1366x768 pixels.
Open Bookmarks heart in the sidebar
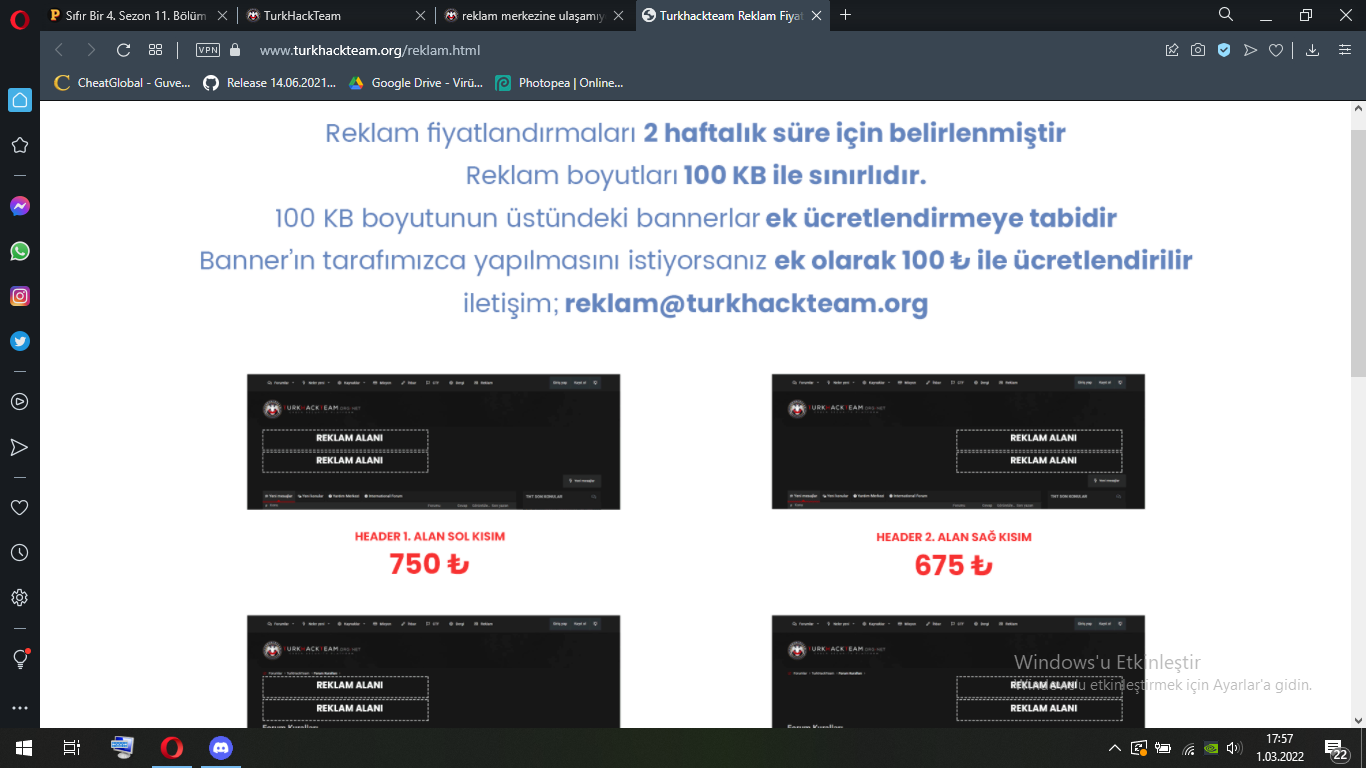coord(19,508)
